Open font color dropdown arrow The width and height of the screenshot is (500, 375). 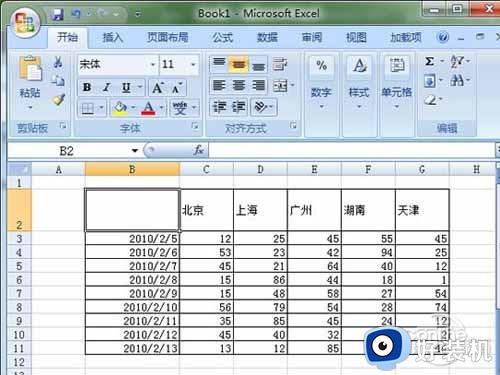[161, 108]
